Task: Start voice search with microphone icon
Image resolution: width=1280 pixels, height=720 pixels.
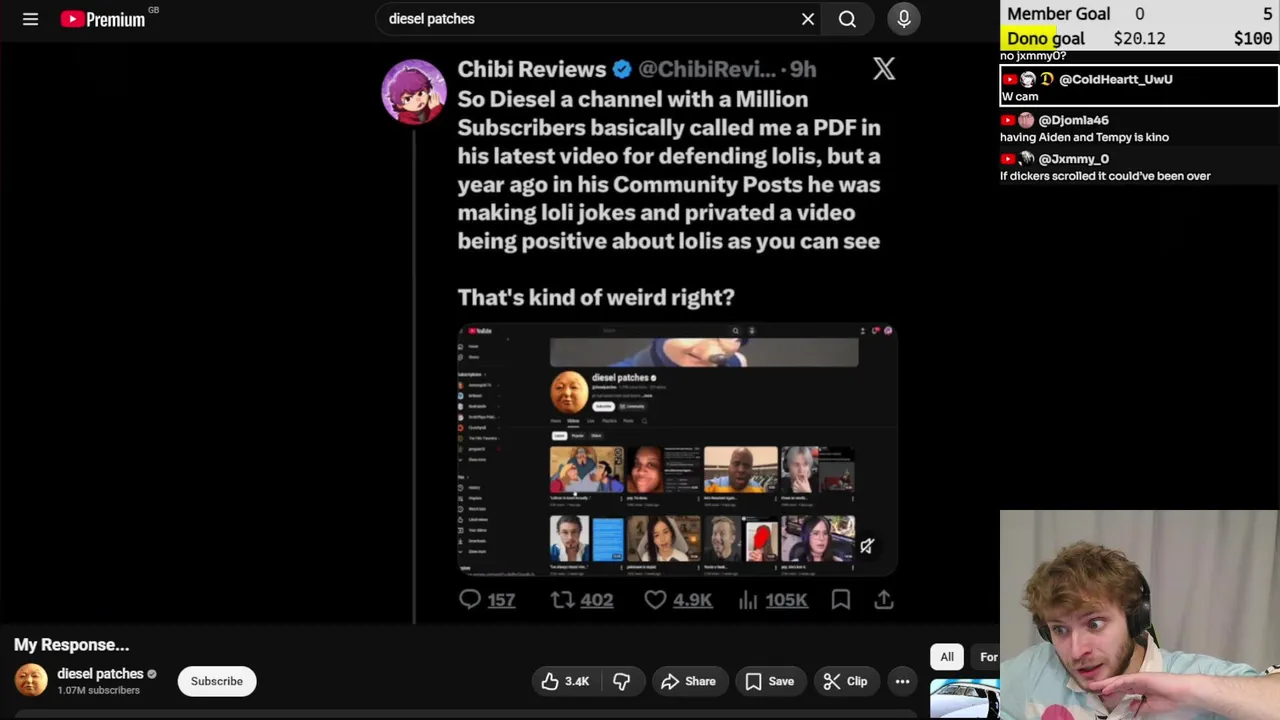Action: pyautogui.click(x=904, y=19)
